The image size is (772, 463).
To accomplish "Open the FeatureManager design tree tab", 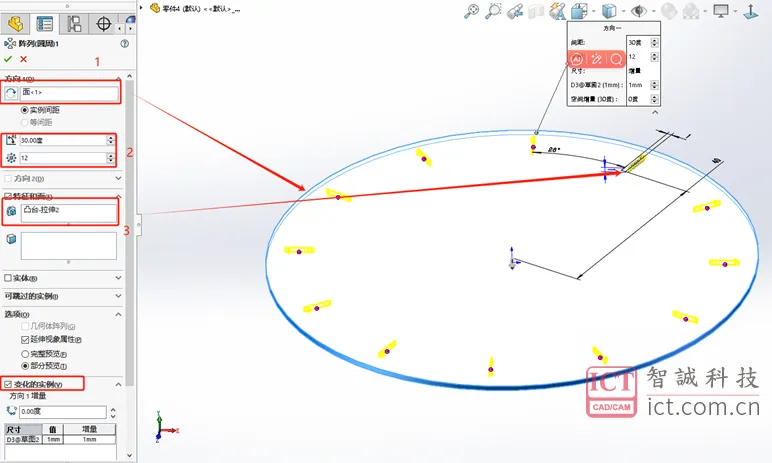I will [x=15, y=24].
